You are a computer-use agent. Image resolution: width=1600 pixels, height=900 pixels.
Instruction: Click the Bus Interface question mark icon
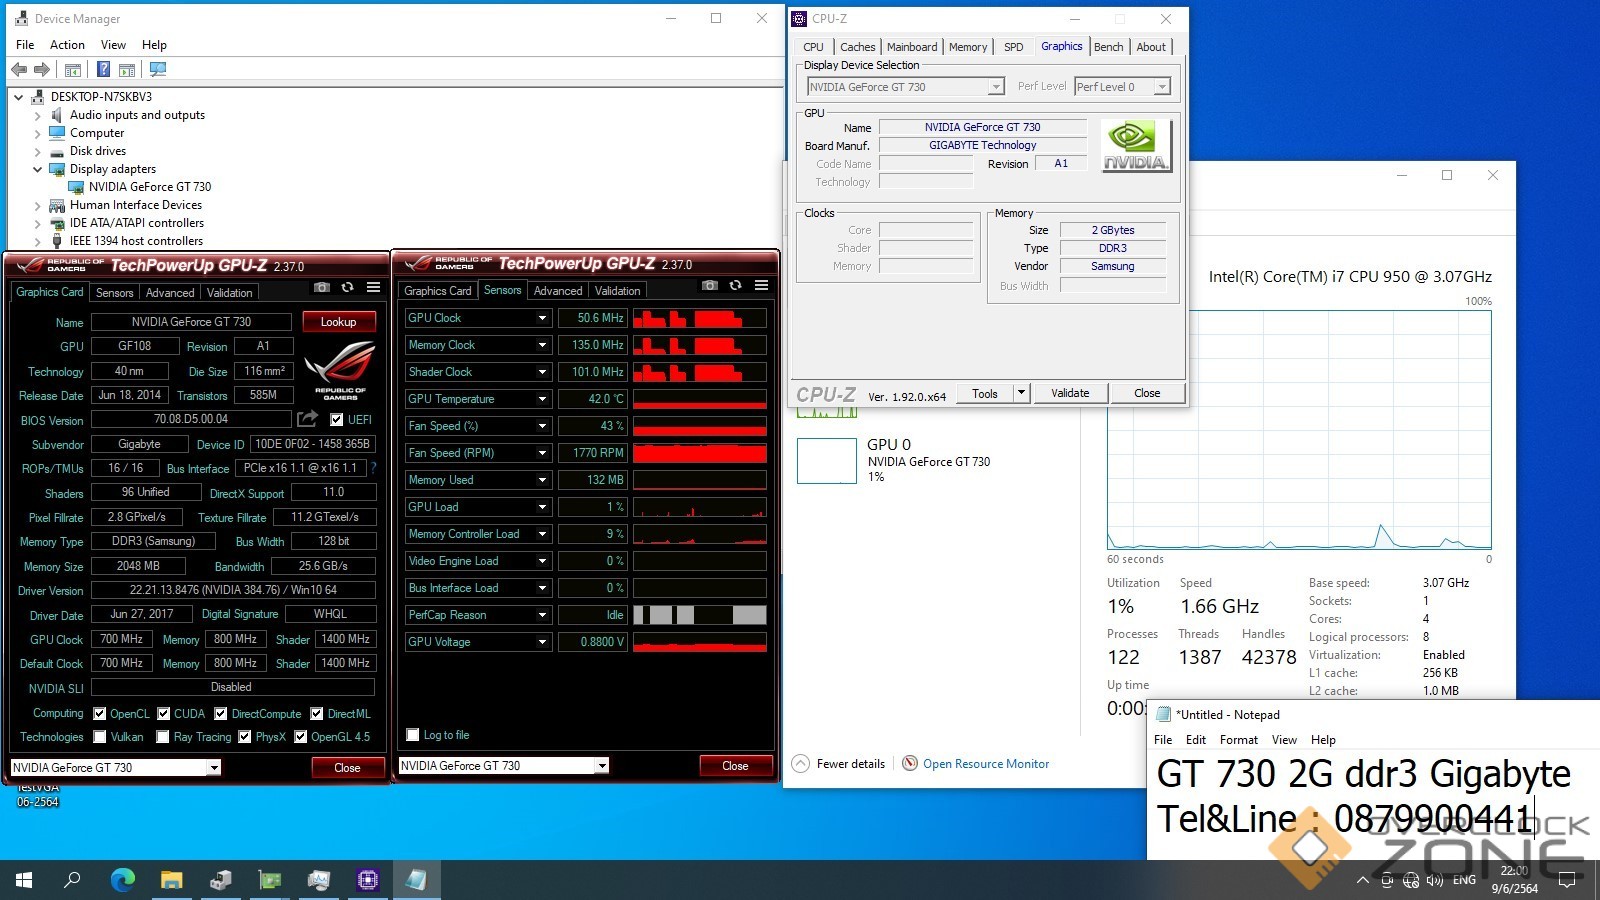pos(374,468)
